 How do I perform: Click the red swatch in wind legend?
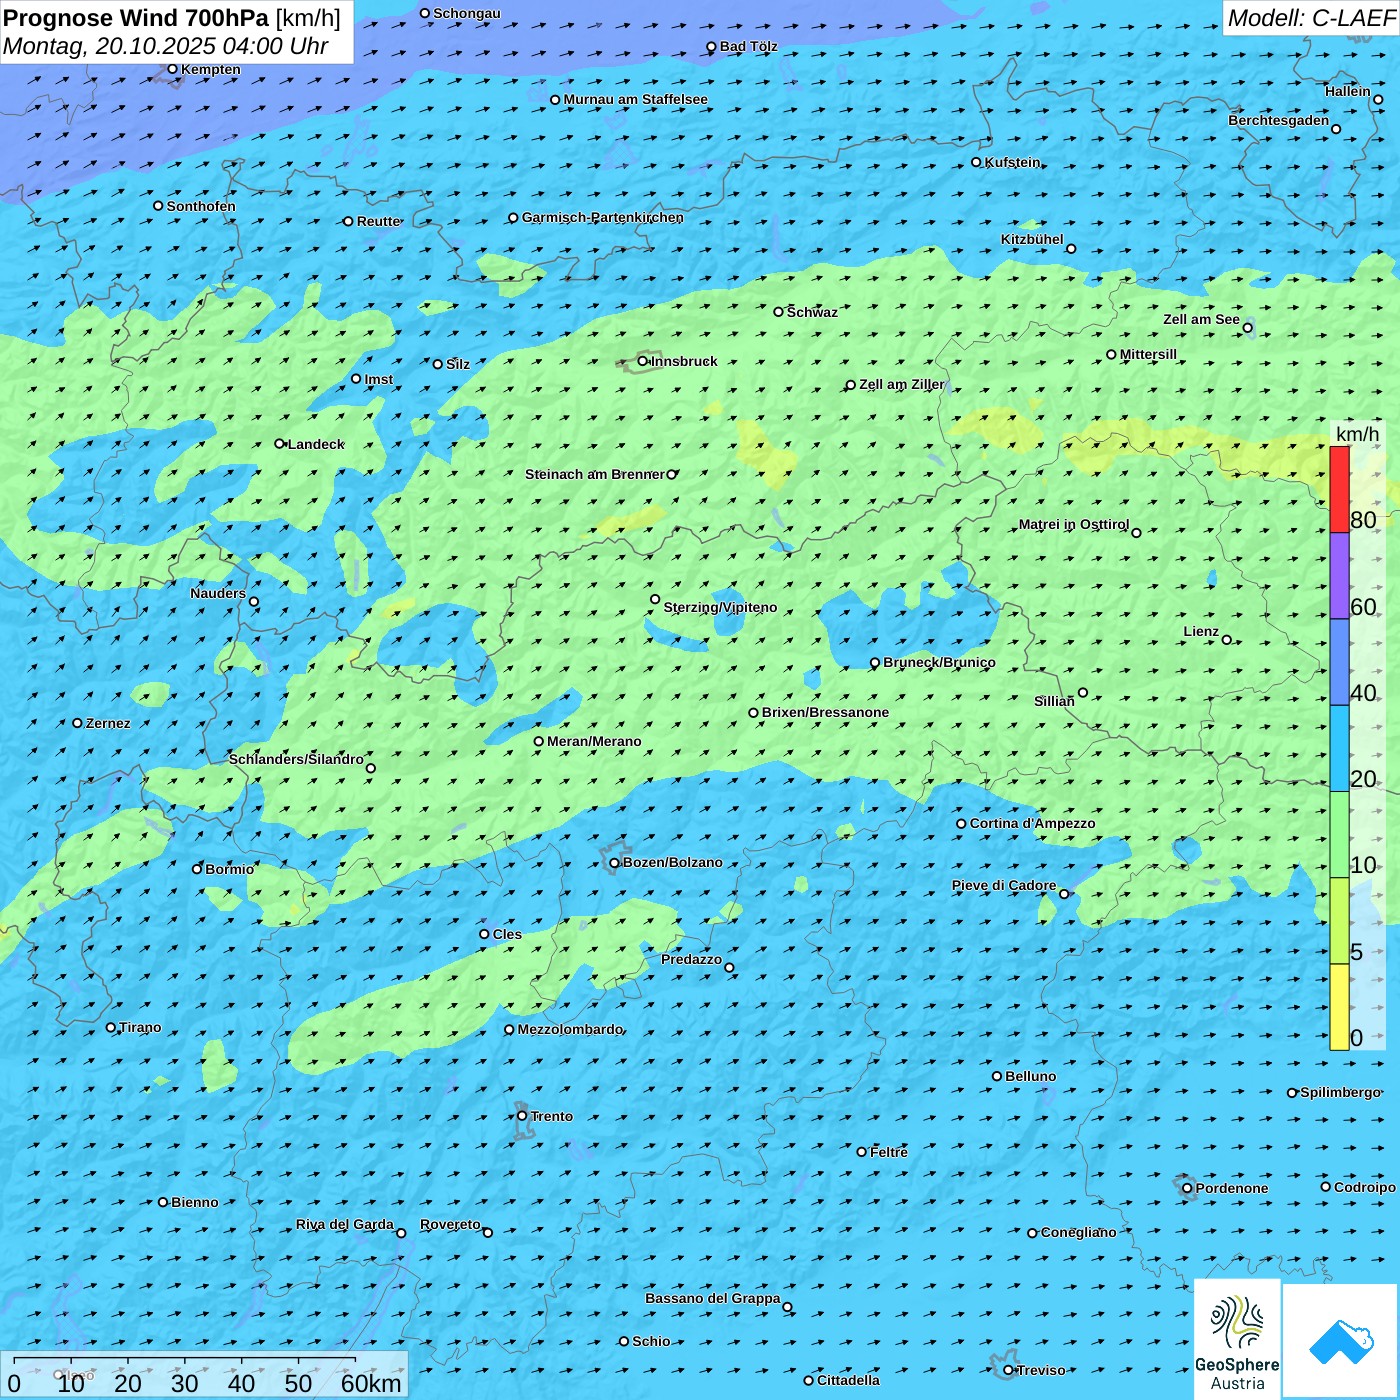click(x=1339, y=489)
